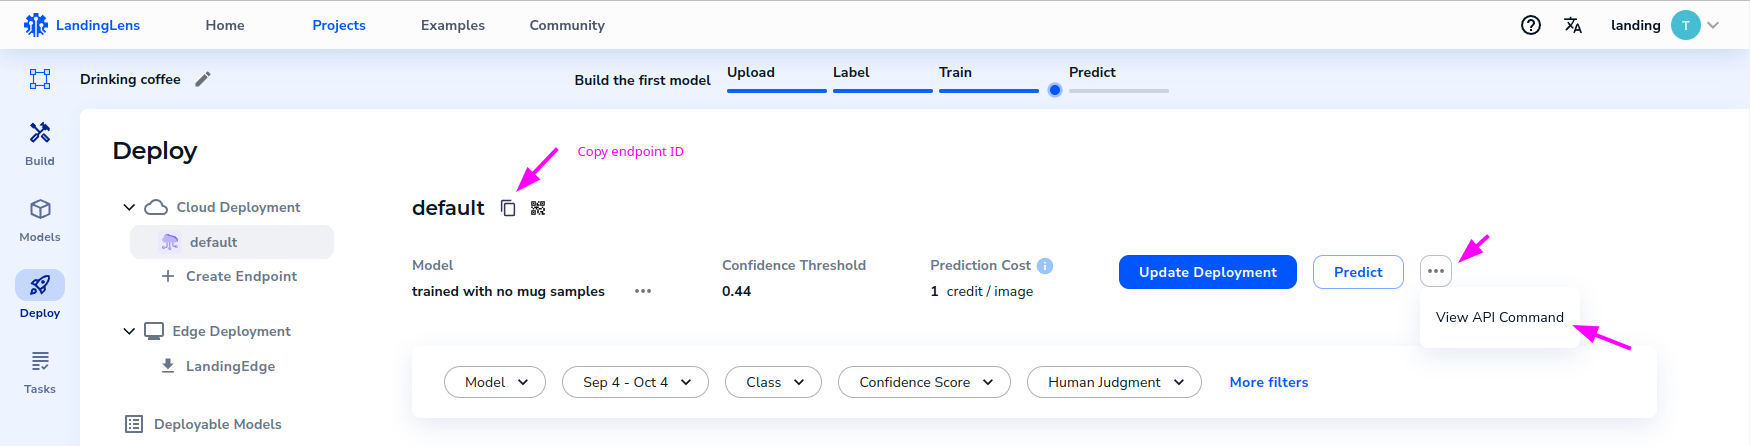
Task: Go to Models in the sidebar
Action: point(40,220)
